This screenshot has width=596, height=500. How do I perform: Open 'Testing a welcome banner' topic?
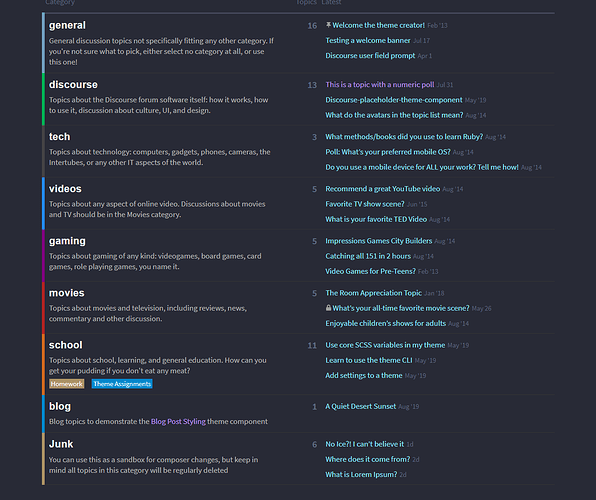coord(368,40)
